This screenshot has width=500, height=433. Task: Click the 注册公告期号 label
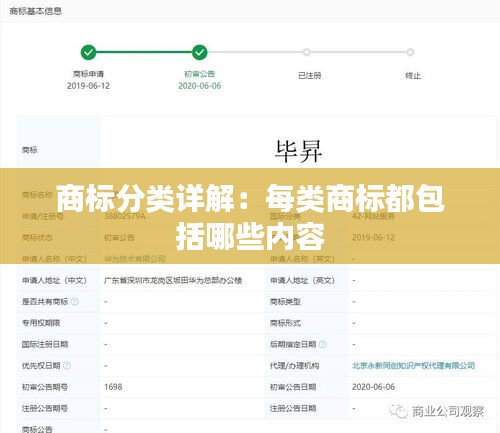coord(45,408)
